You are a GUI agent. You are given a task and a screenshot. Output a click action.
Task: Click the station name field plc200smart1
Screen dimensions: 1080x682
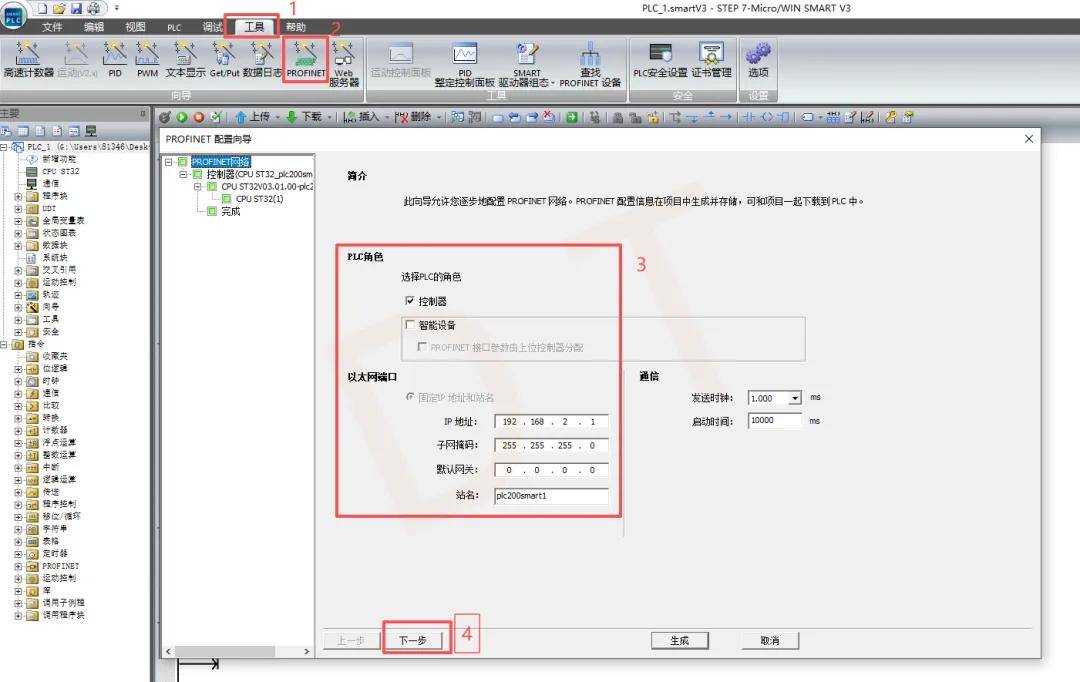coord(551,496)
